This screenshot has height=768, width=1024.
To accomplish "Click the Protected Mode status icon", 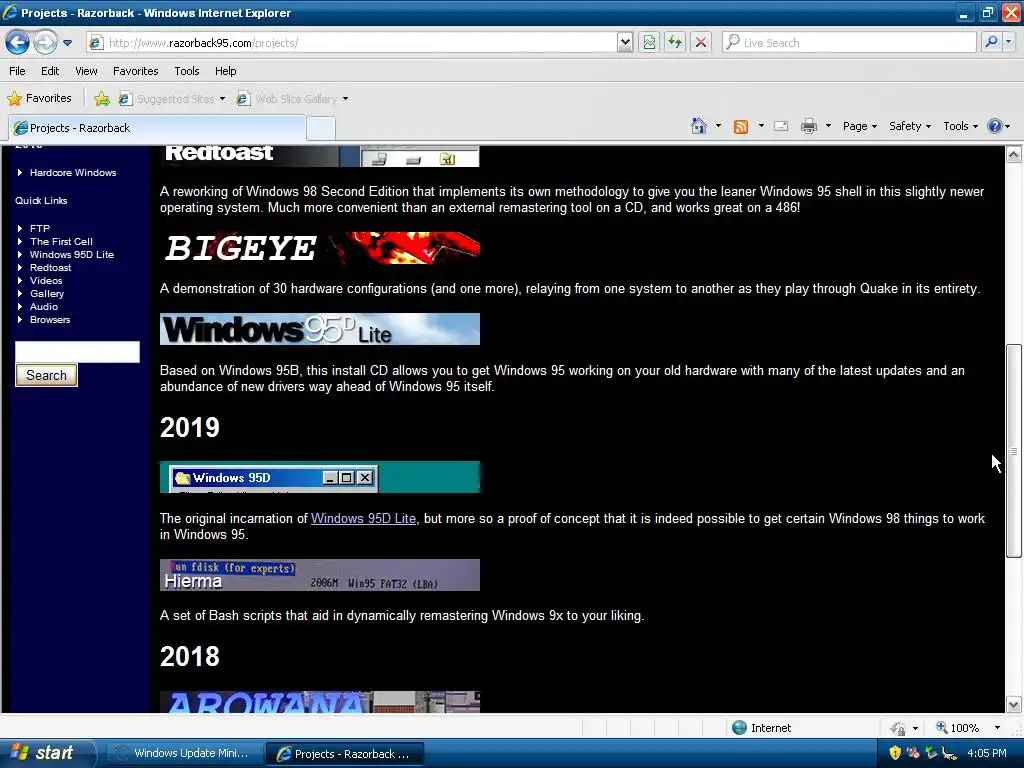I will coord(899,728).
